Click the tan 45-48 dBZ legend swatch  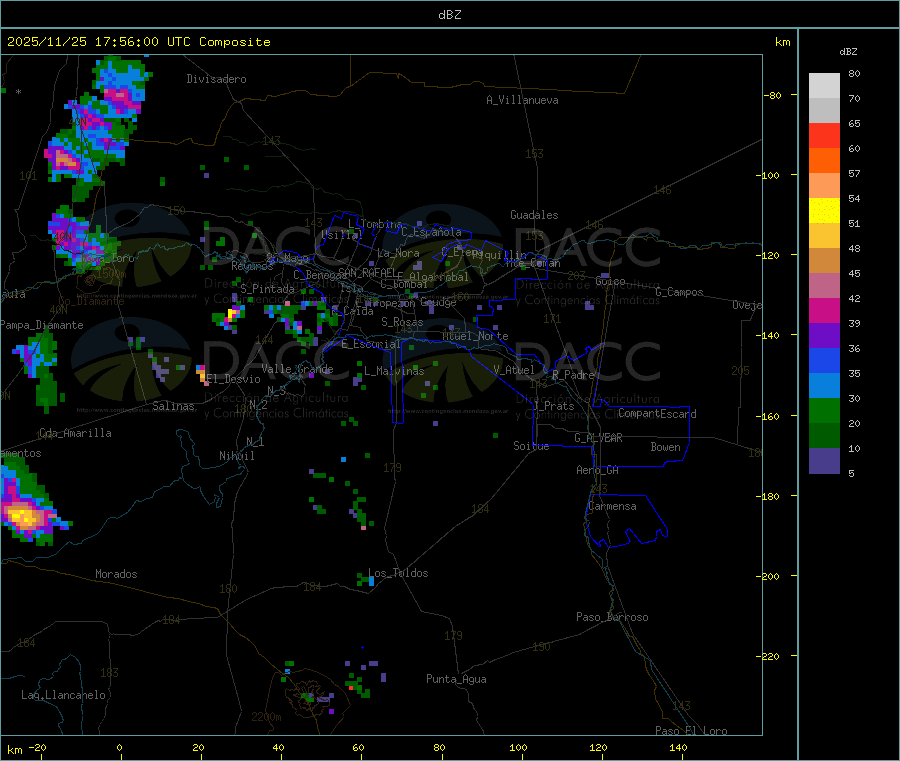[824, 261]
